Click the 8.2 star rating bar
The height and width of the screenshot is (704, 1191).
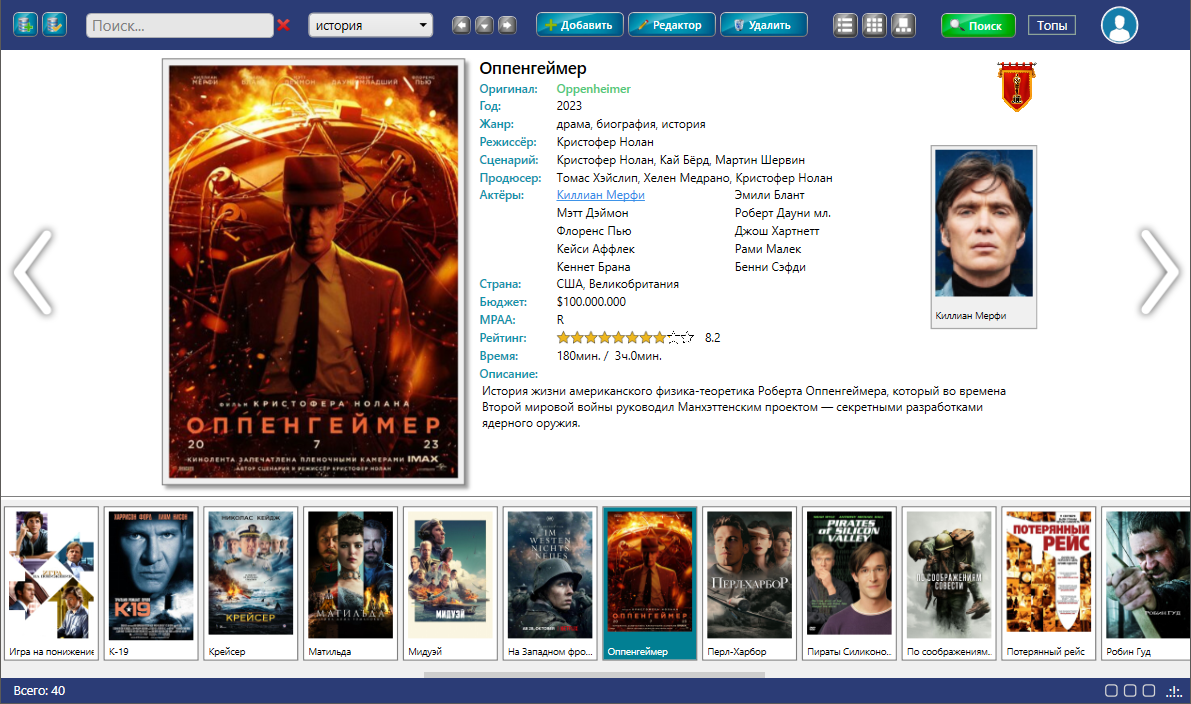(625, 337)
